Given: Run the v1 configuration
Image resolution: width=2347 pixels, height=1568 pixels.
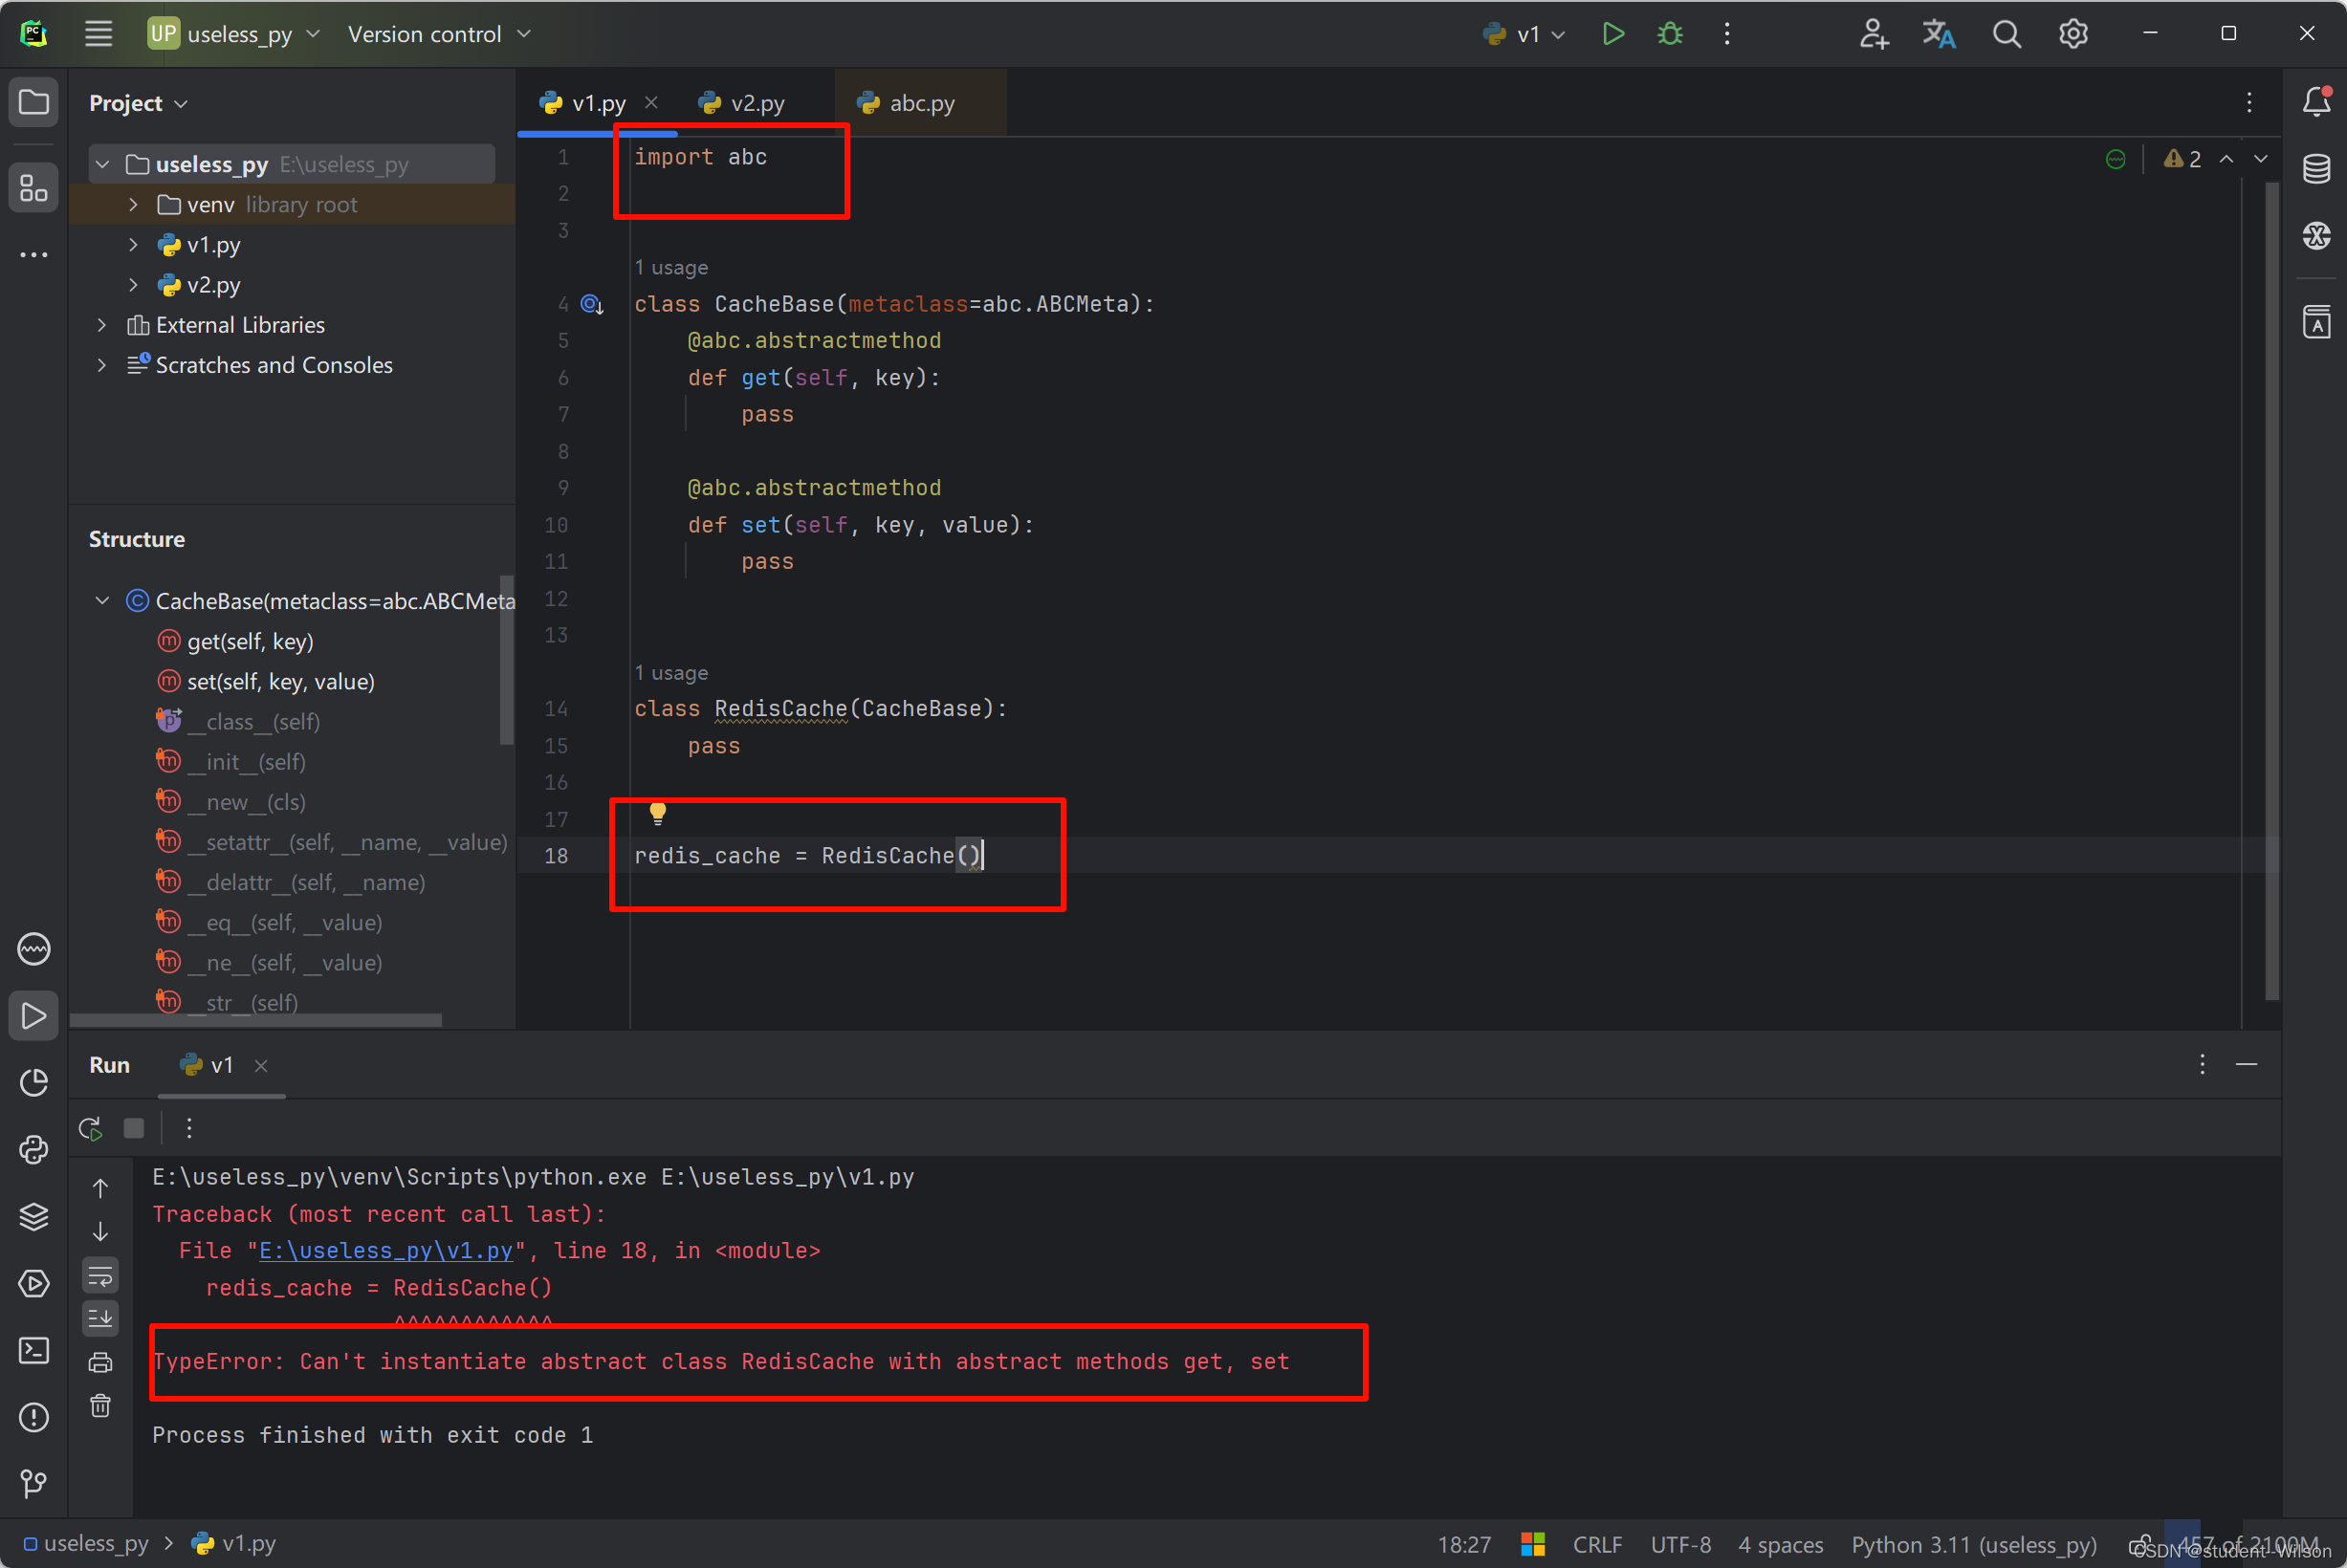Looking at the screenshot, I should tap(1613, 34).
